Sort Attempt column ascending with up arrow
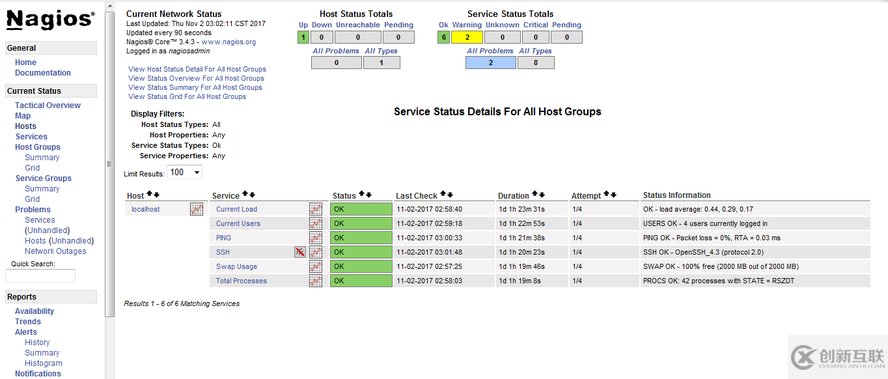 607,194
